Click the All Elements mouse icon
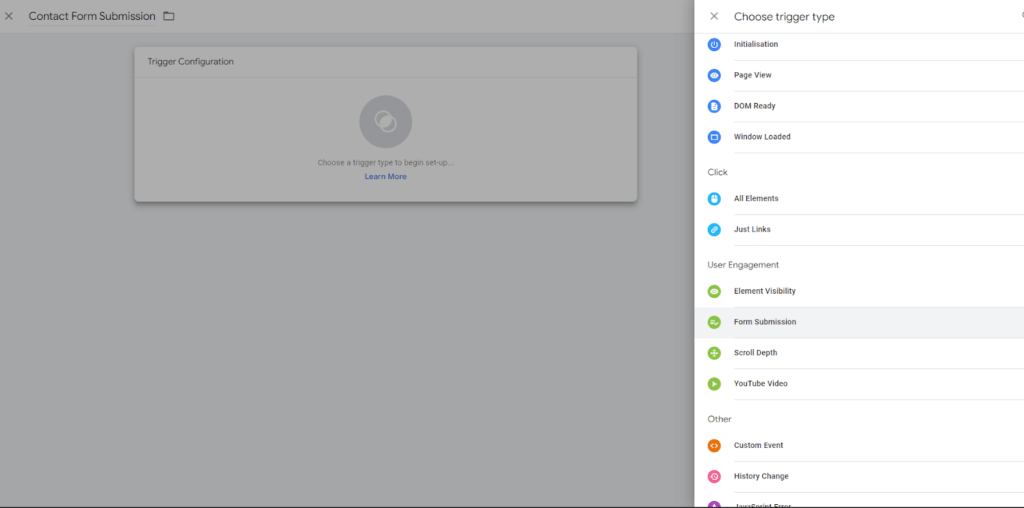This screenshot has height=508, width=1024. (x=714, y=198)
